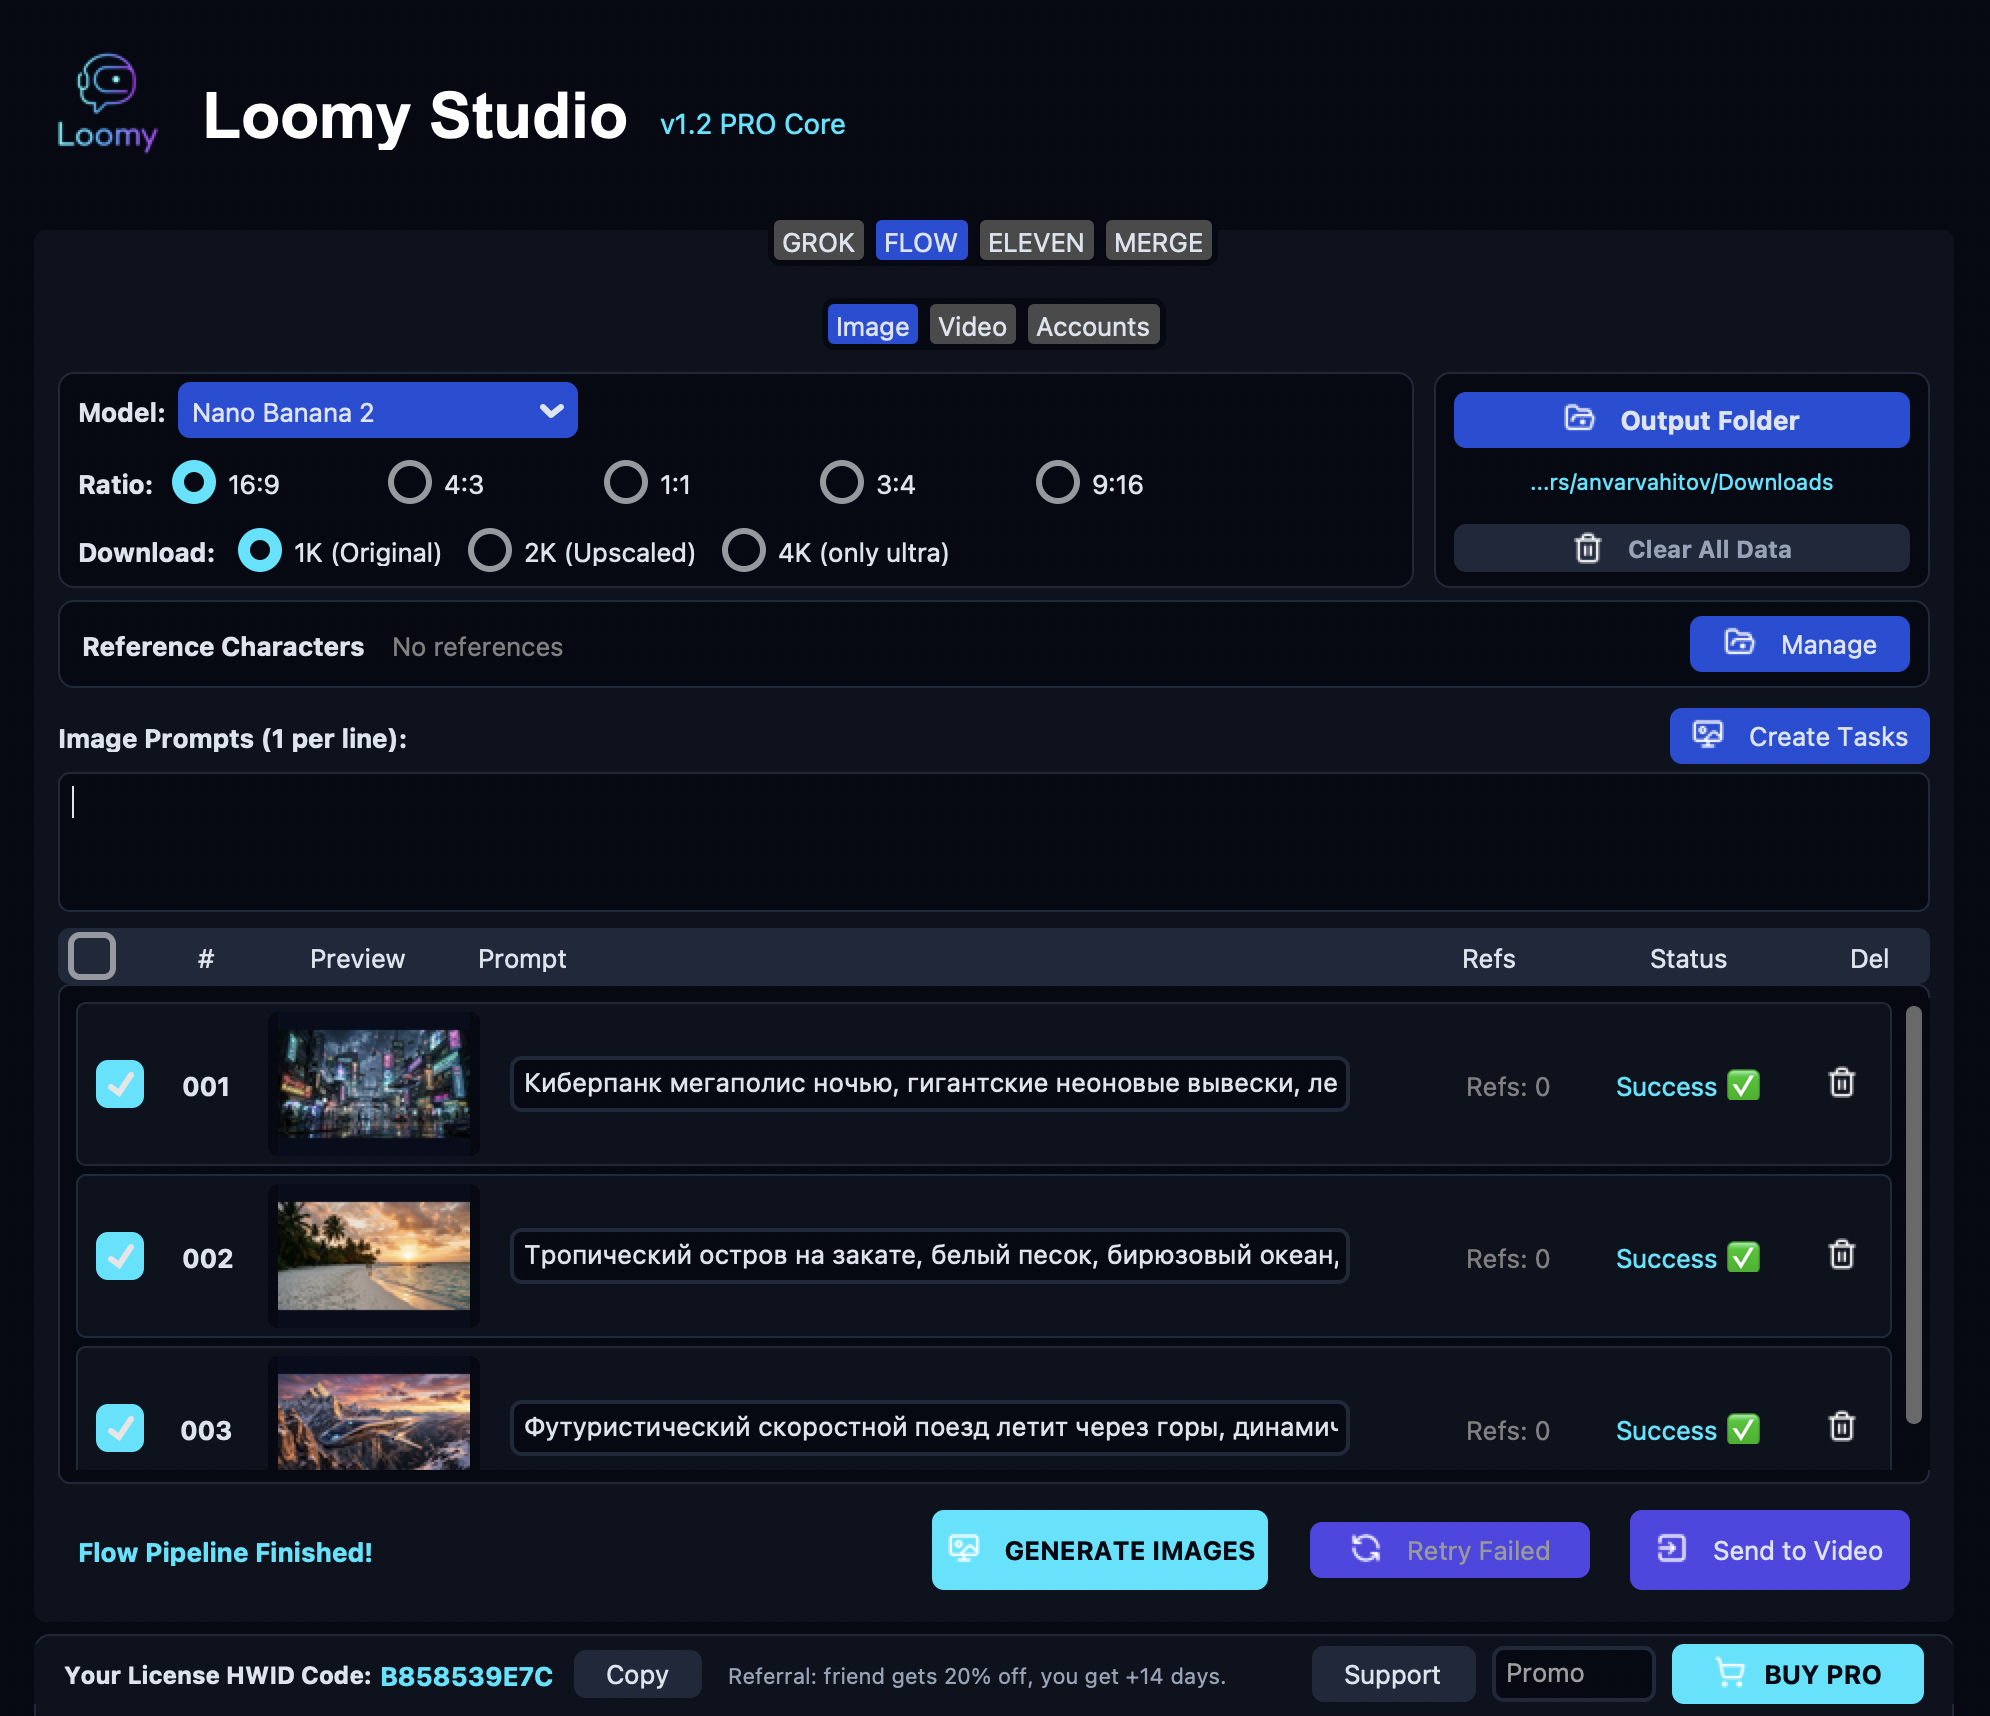Edit the prompt field for task 001
The image size is (1990, 1716).
tap(930, 1084)
